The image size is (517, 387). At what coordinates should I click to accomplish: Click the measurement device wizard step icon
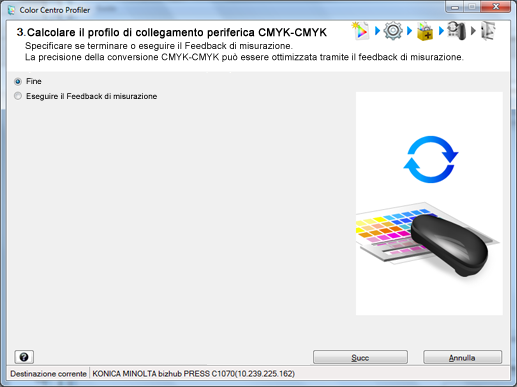[x=456, y=31]
